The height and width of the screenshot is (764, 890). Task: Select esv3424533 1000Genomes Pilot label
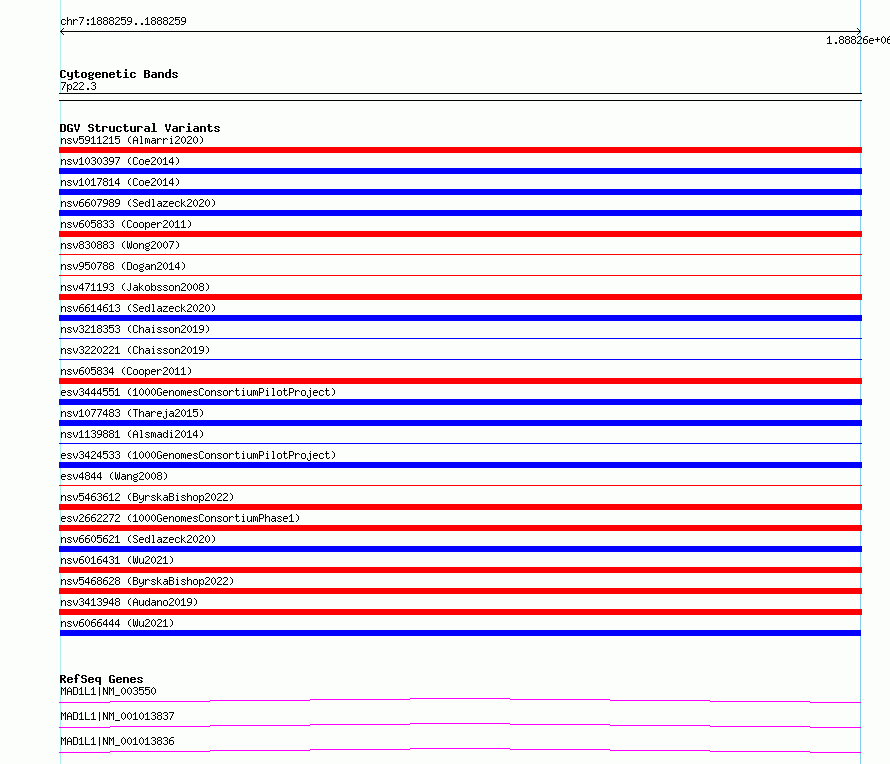coord(198,455)
